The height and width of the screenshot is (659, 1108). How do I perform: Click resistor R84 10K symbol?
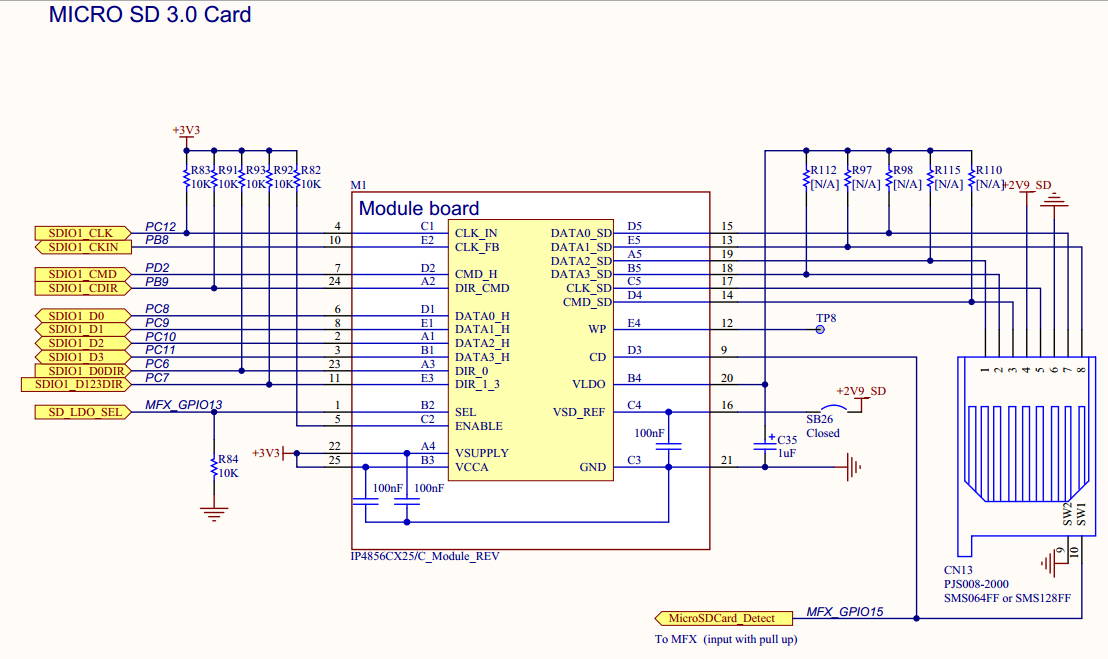(x=214, y=466)
